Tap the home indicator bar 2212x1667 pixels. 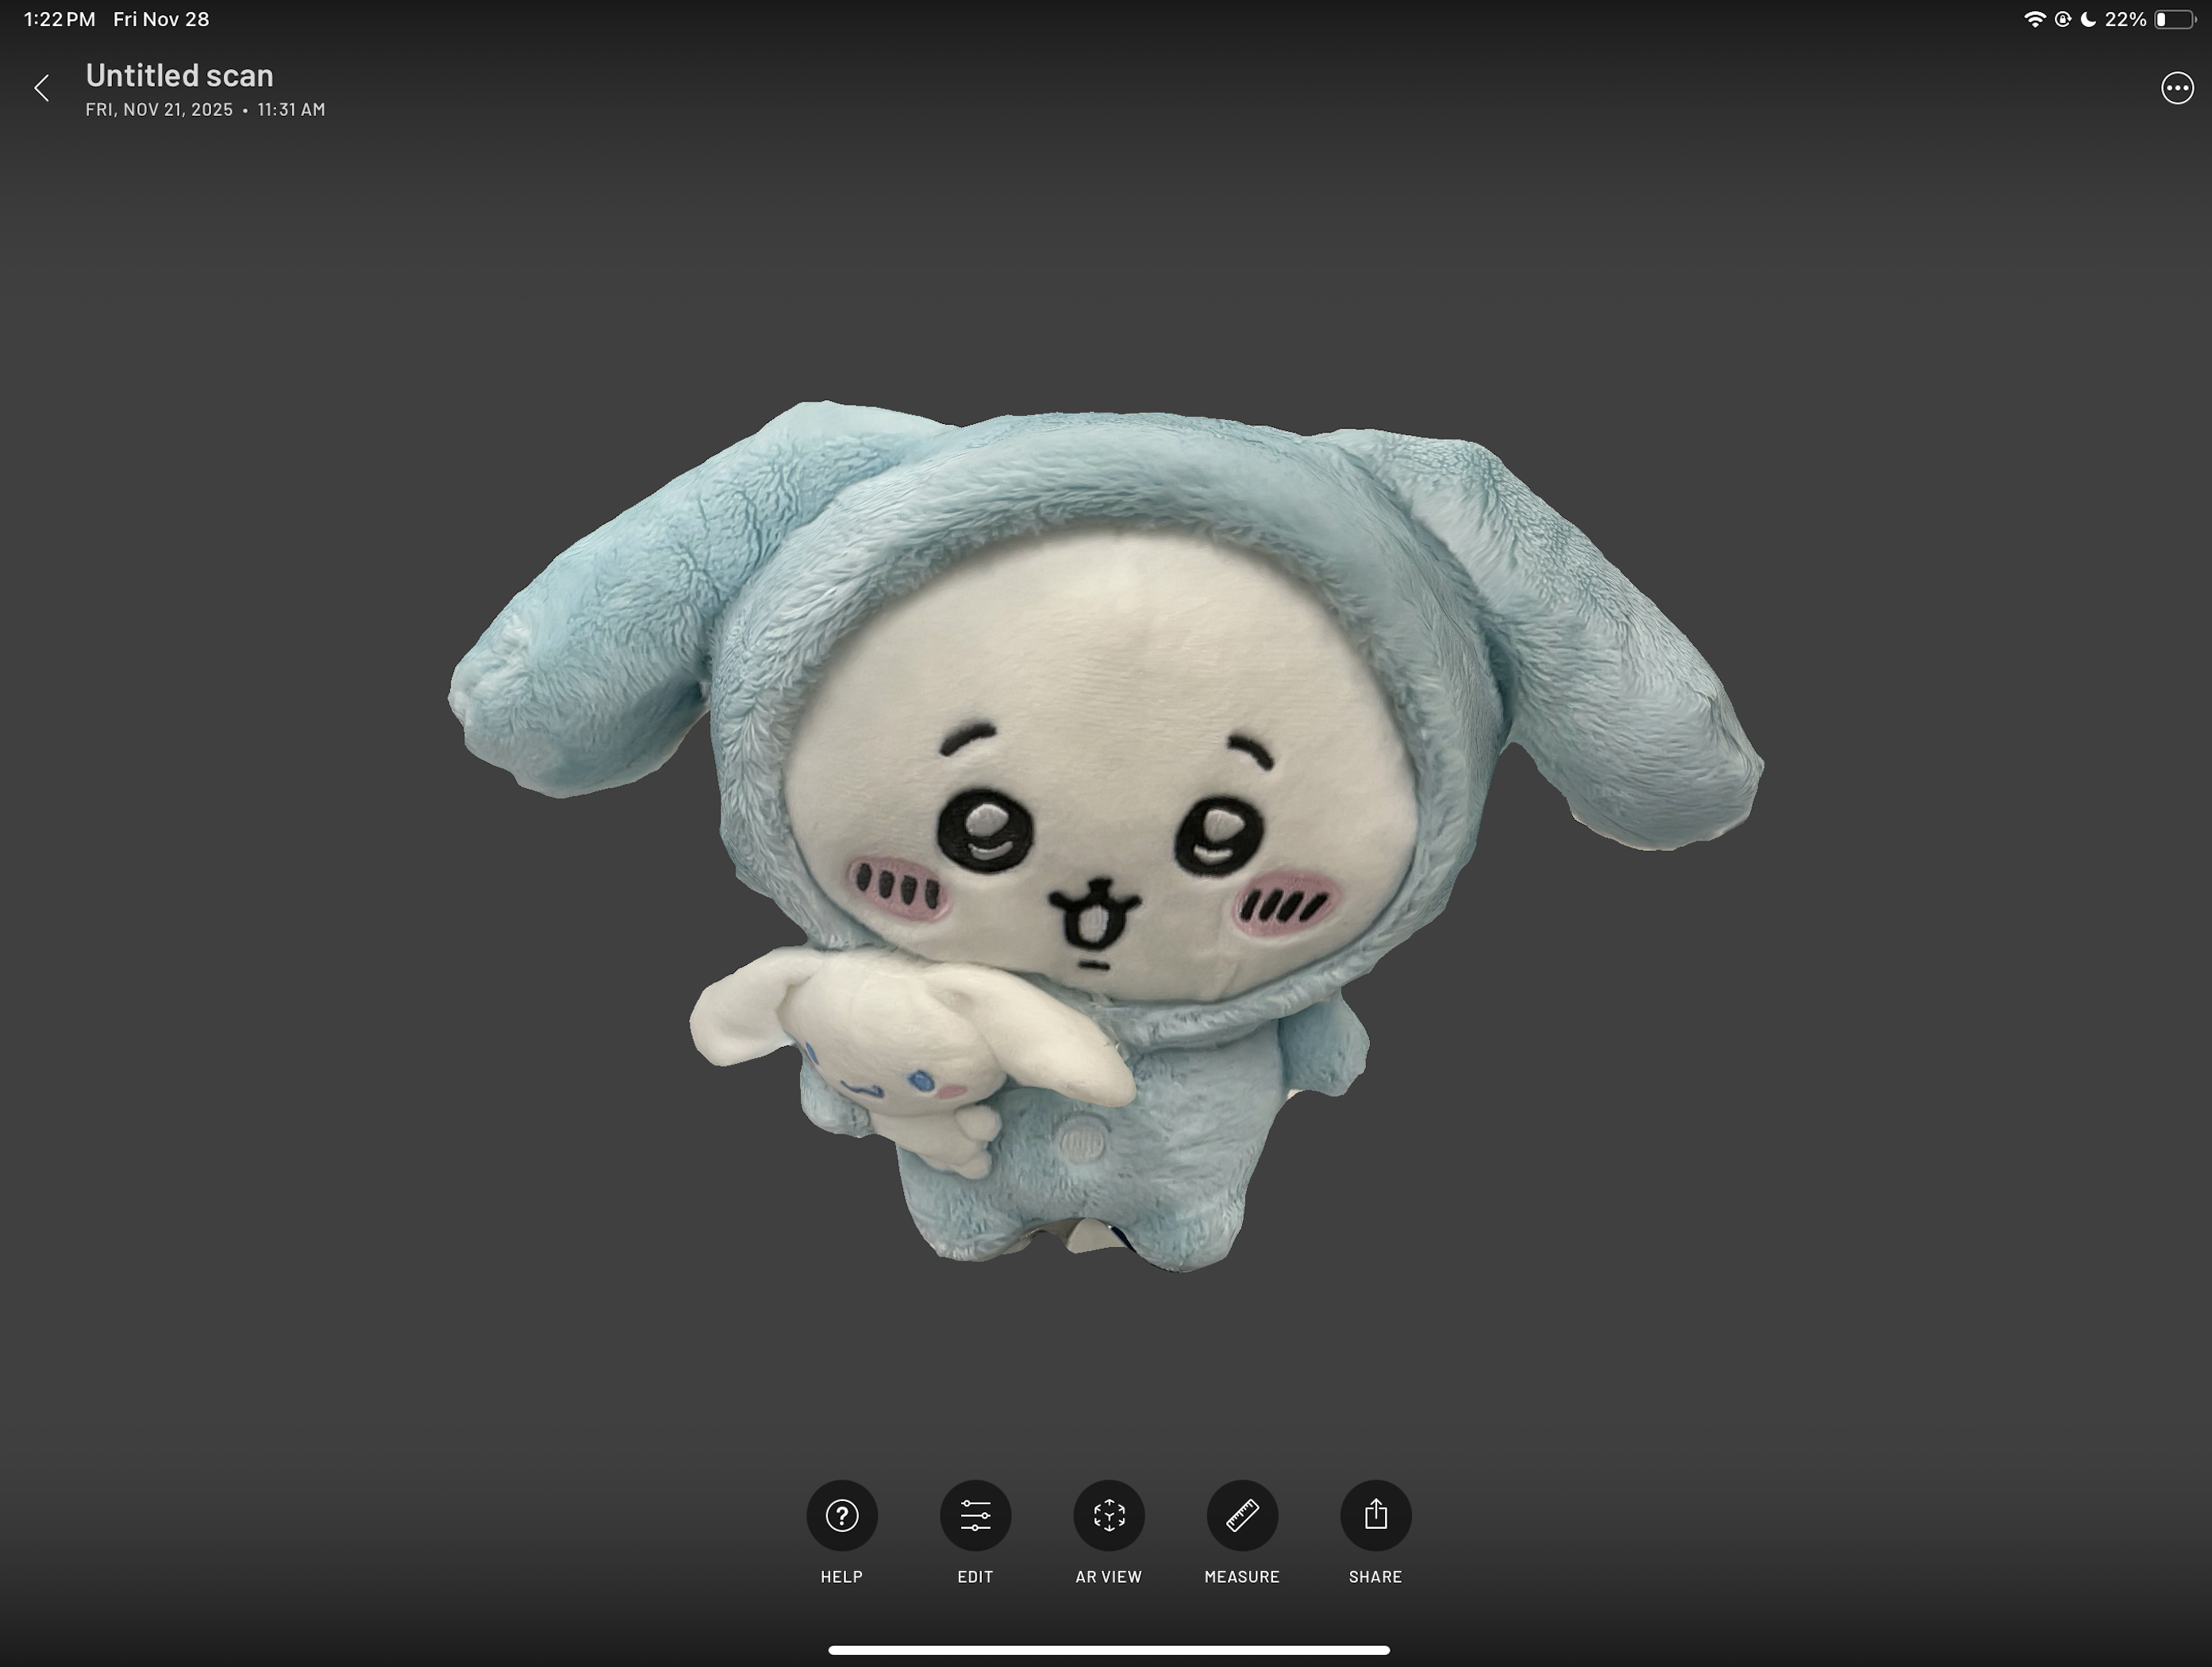pos(1108,1650)
